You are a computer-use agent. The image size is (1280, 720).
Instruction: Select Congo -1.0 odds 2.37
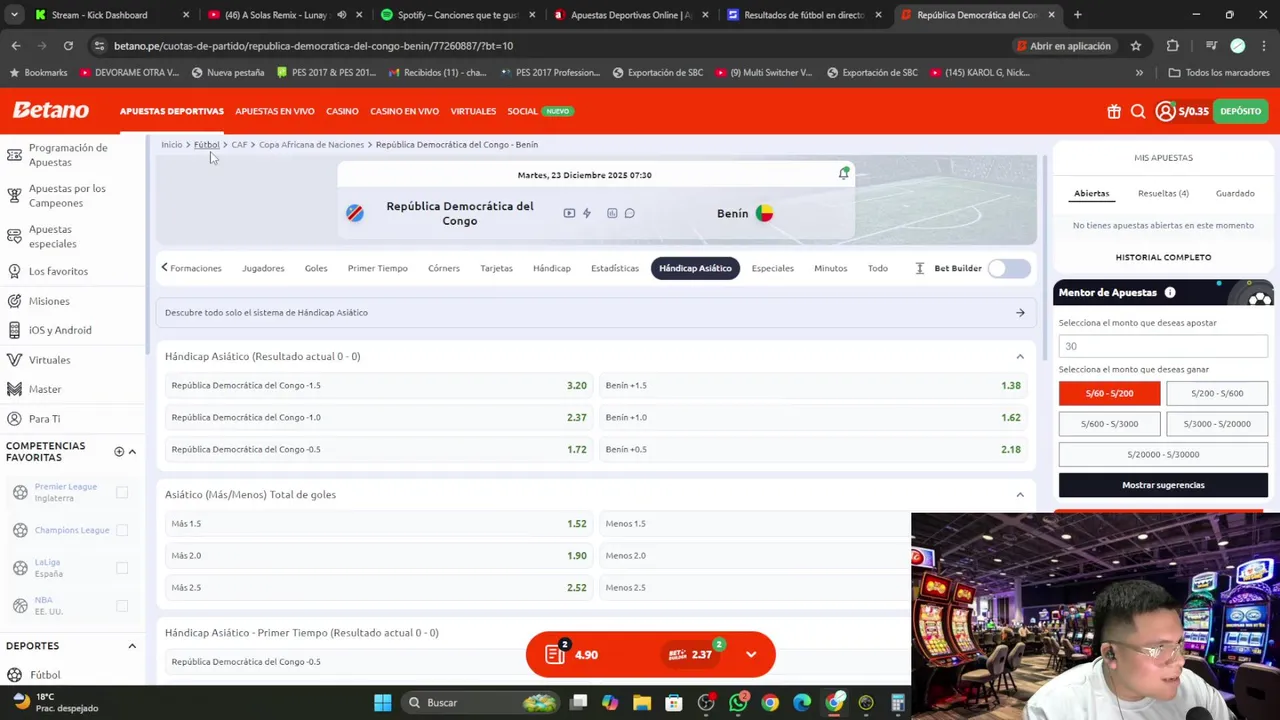pos(379,417)
